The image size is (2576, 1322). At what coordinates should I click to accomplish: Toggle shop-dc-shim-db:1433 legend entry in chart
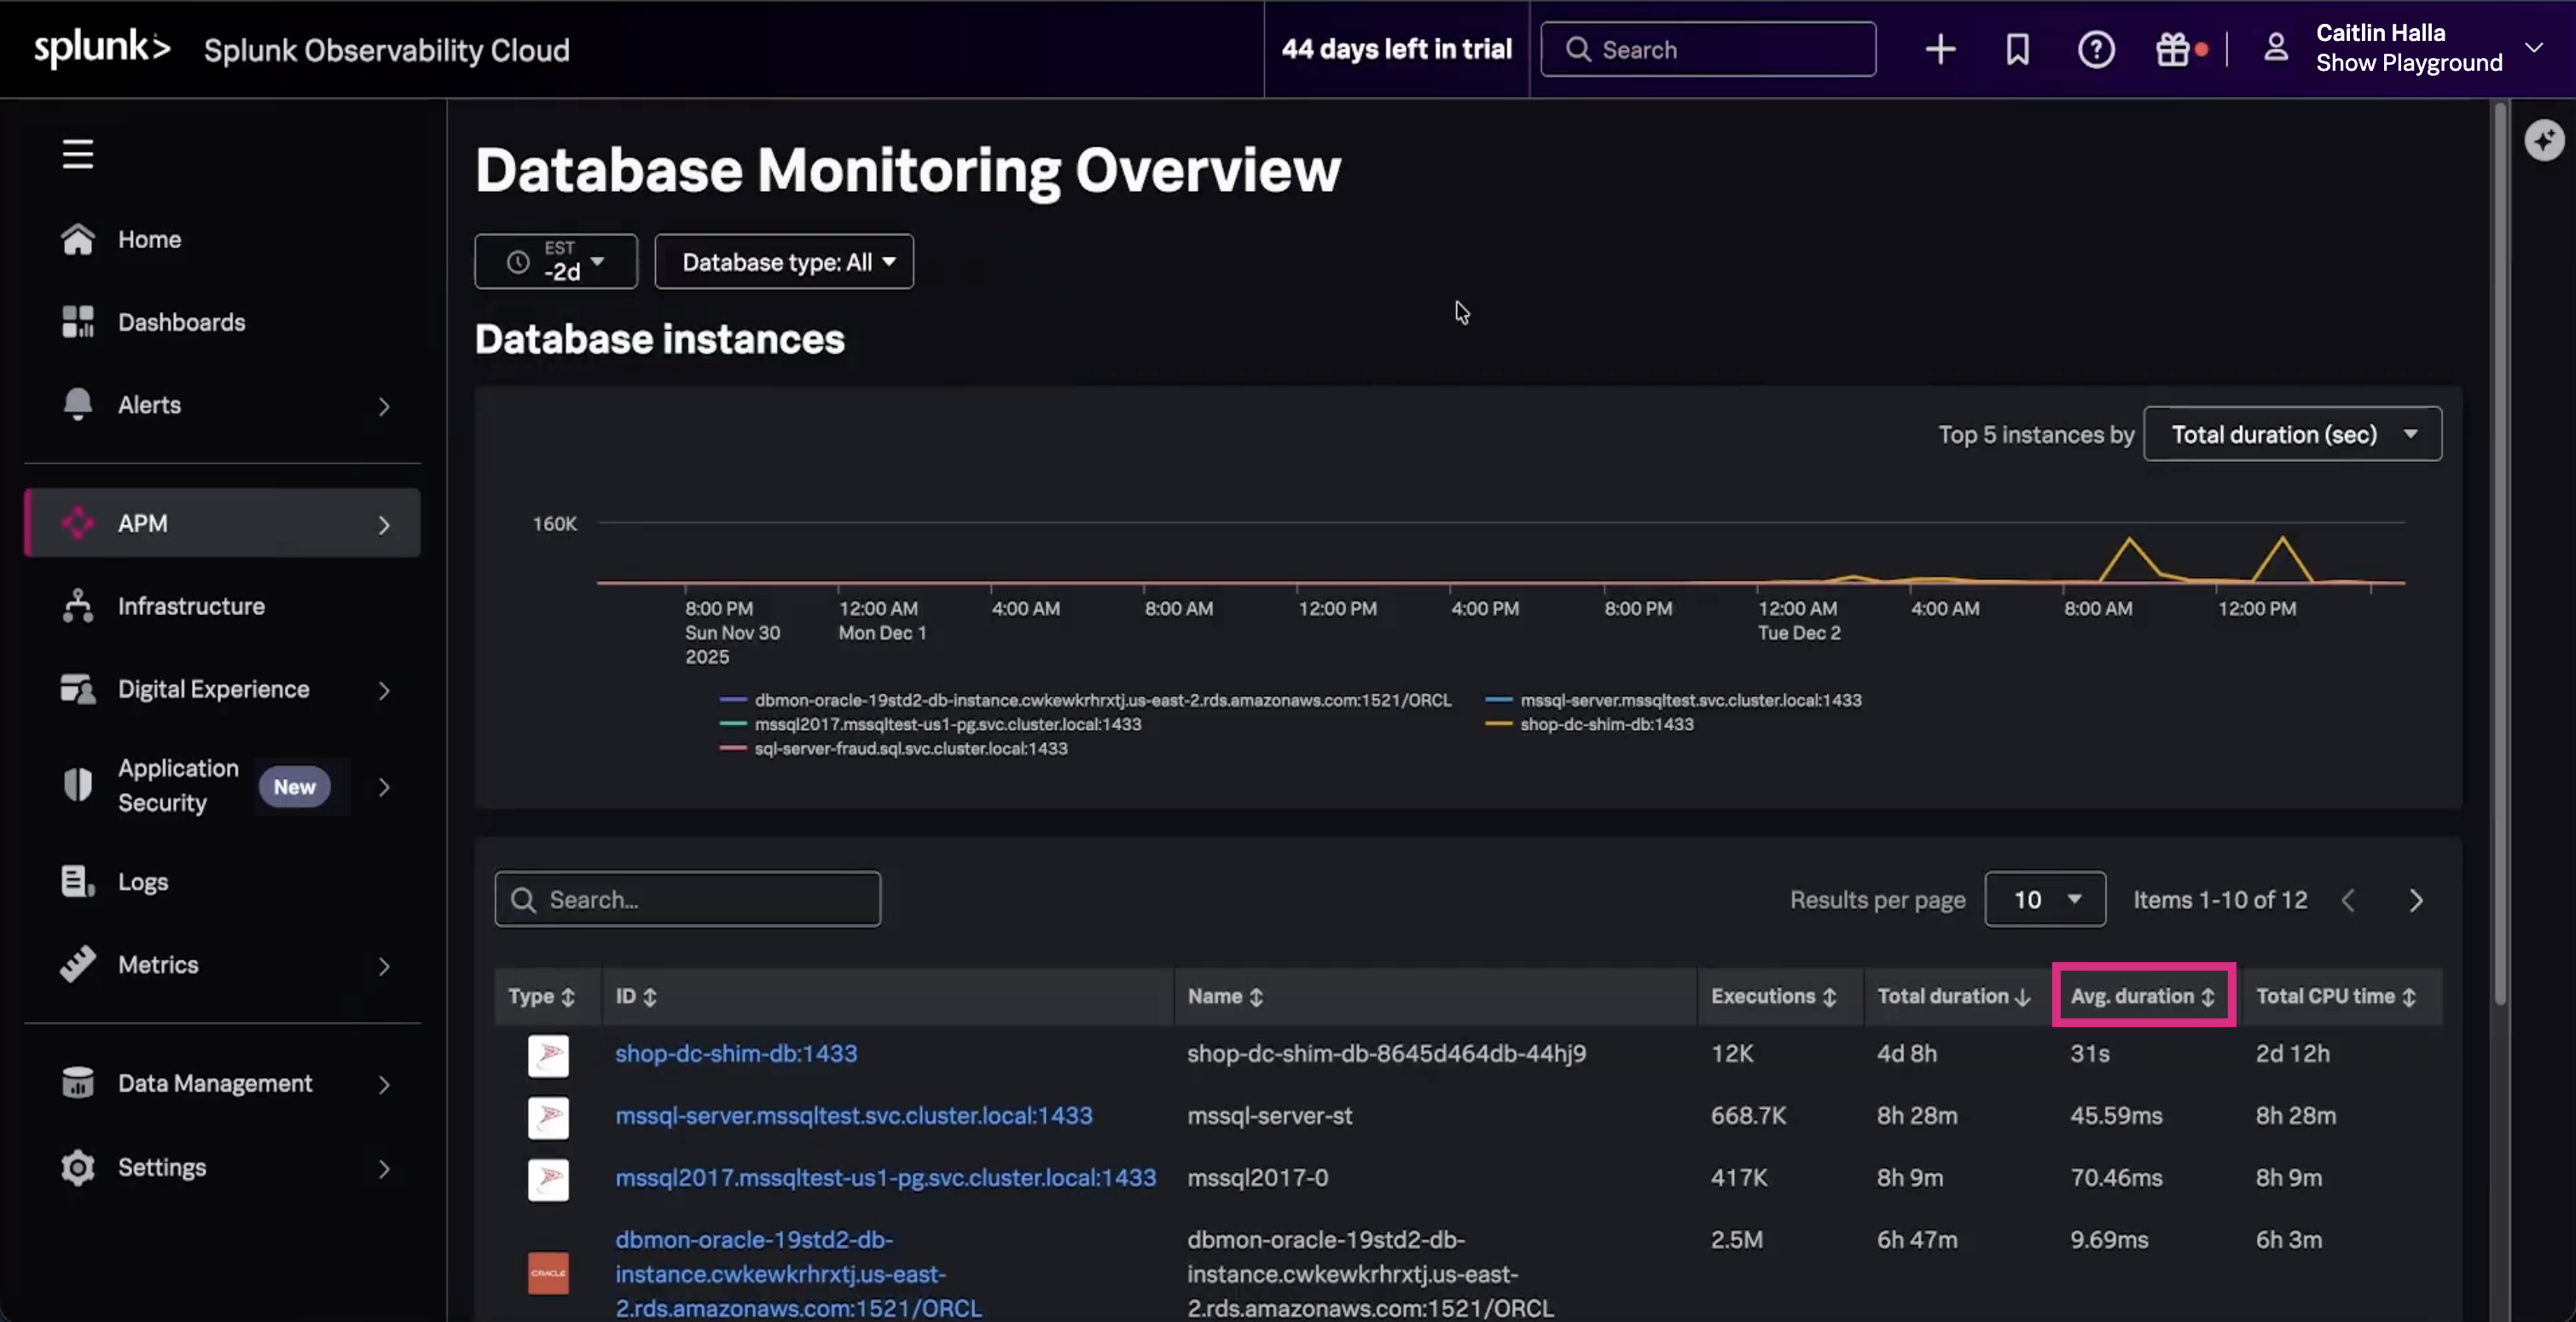click(x=1590, y=724)
